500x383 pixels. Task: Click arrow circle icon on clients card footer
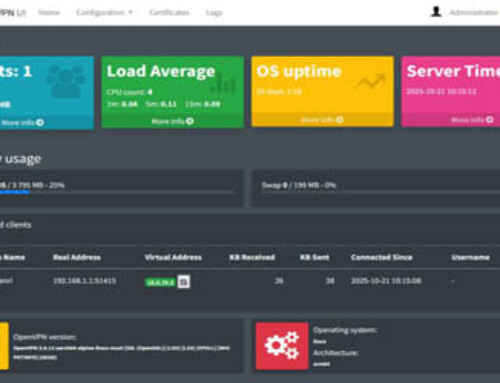(x=40, y=122)
